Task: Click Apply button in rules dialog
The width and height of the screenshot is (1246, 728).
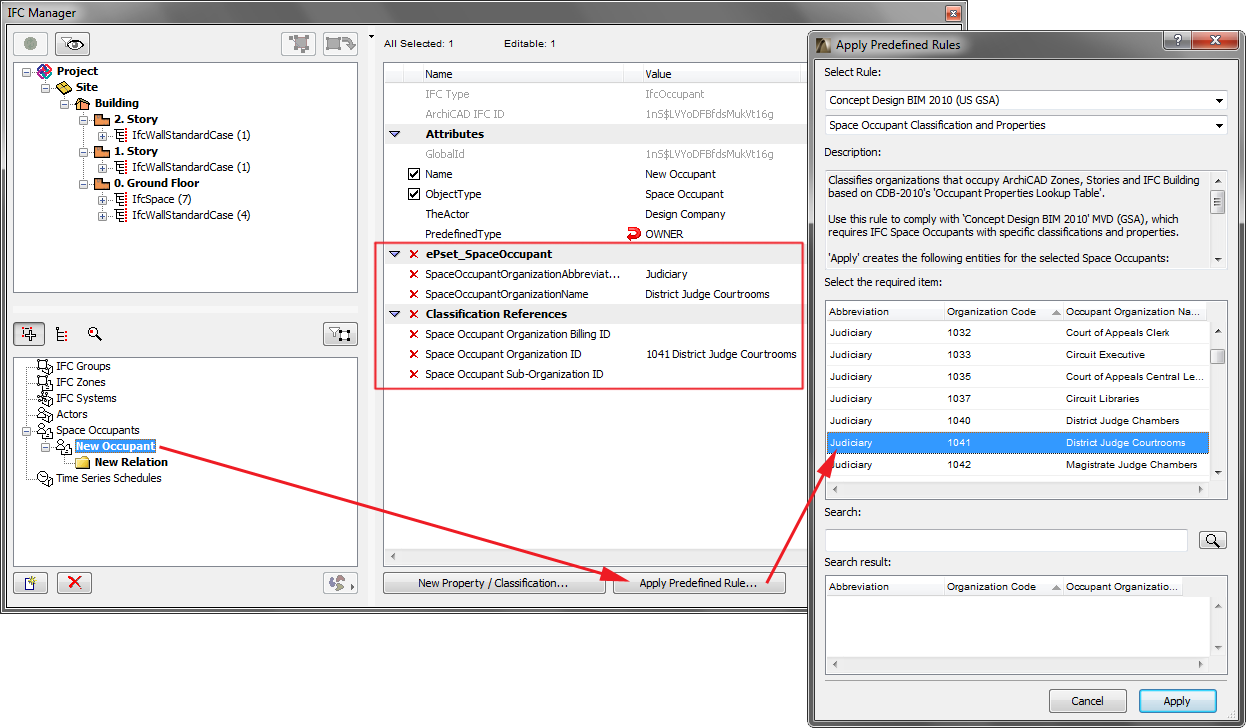Action: 1177,701
